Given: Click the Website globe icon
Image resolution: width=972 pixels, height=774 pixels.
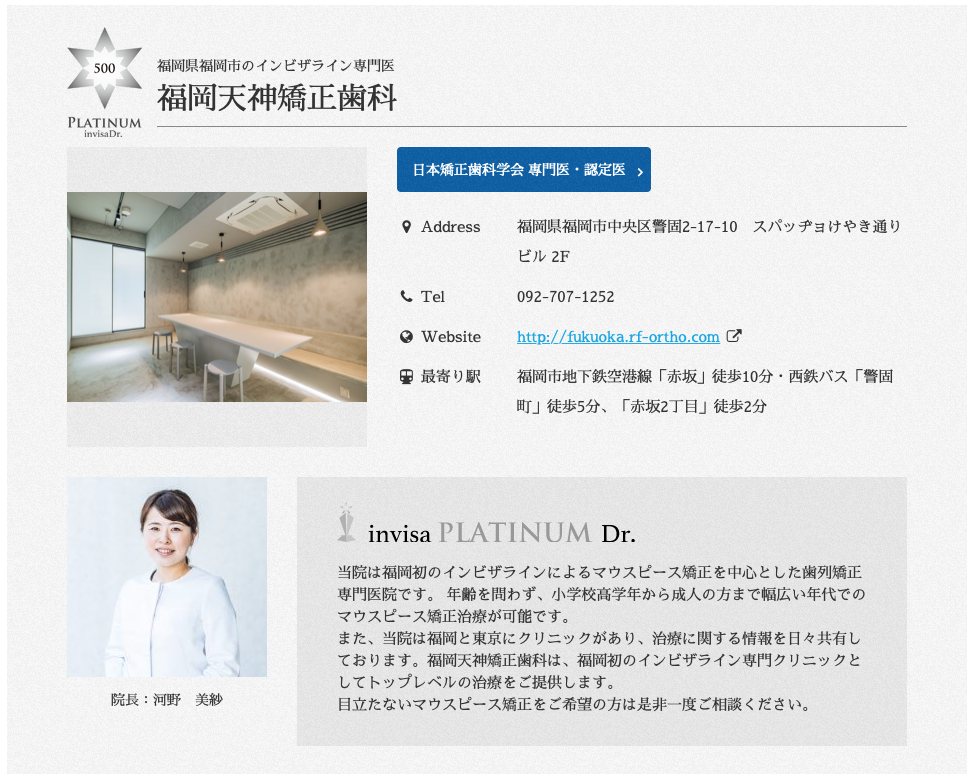Looking at the screenshot, I should 406,336.
